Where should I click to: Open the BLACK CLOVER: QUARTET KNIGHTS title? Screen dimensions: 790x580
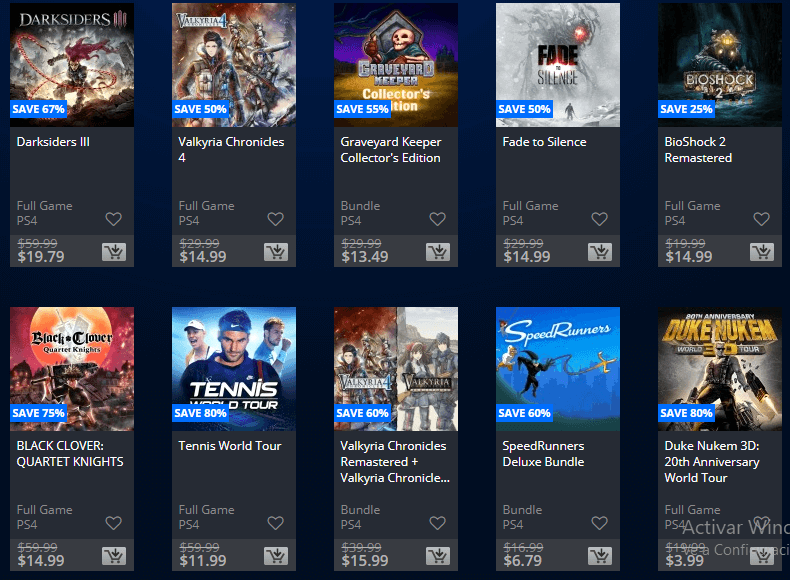(70, 454)
